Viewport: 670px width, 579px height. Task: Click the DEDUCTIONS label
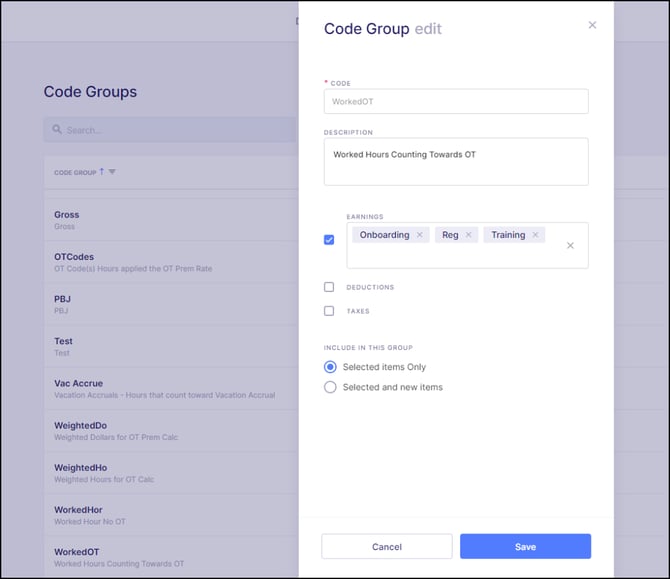(x=370, y=287)
